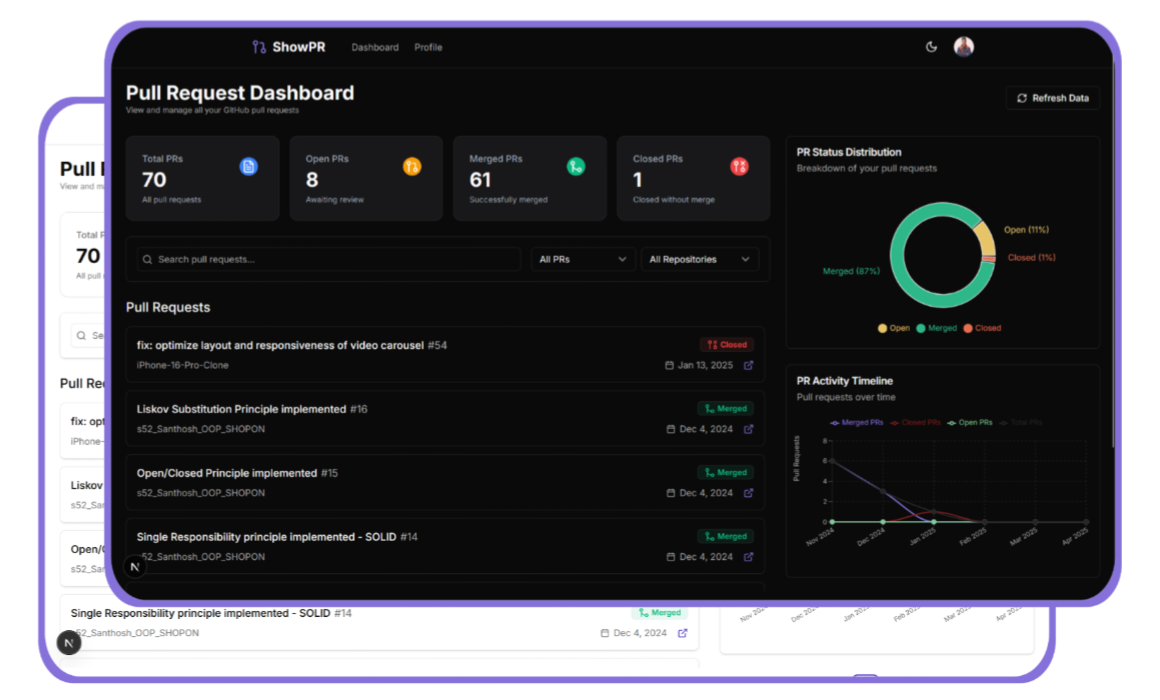Expand the All PRs dropdown
This screenshot has width=1160, height=700.
[x=583, y=259]
